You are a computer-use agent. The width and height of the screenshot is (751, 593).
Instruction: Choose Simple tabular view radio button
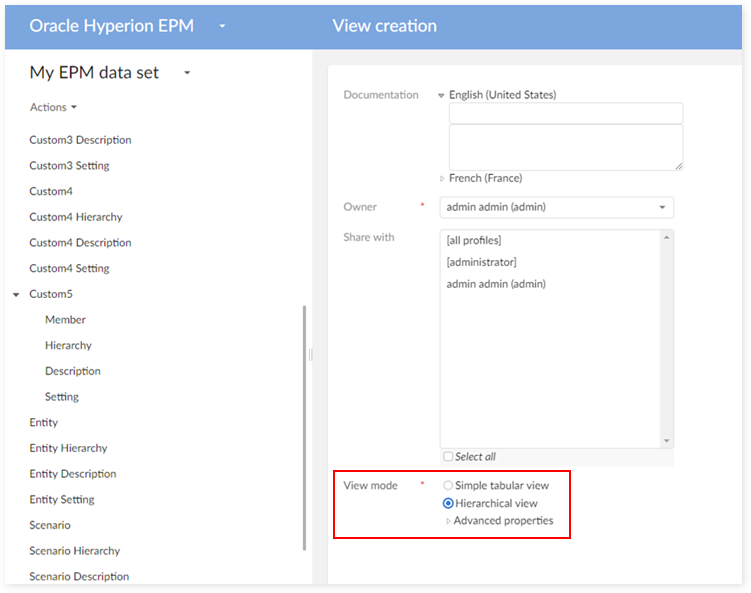(448, 486)
